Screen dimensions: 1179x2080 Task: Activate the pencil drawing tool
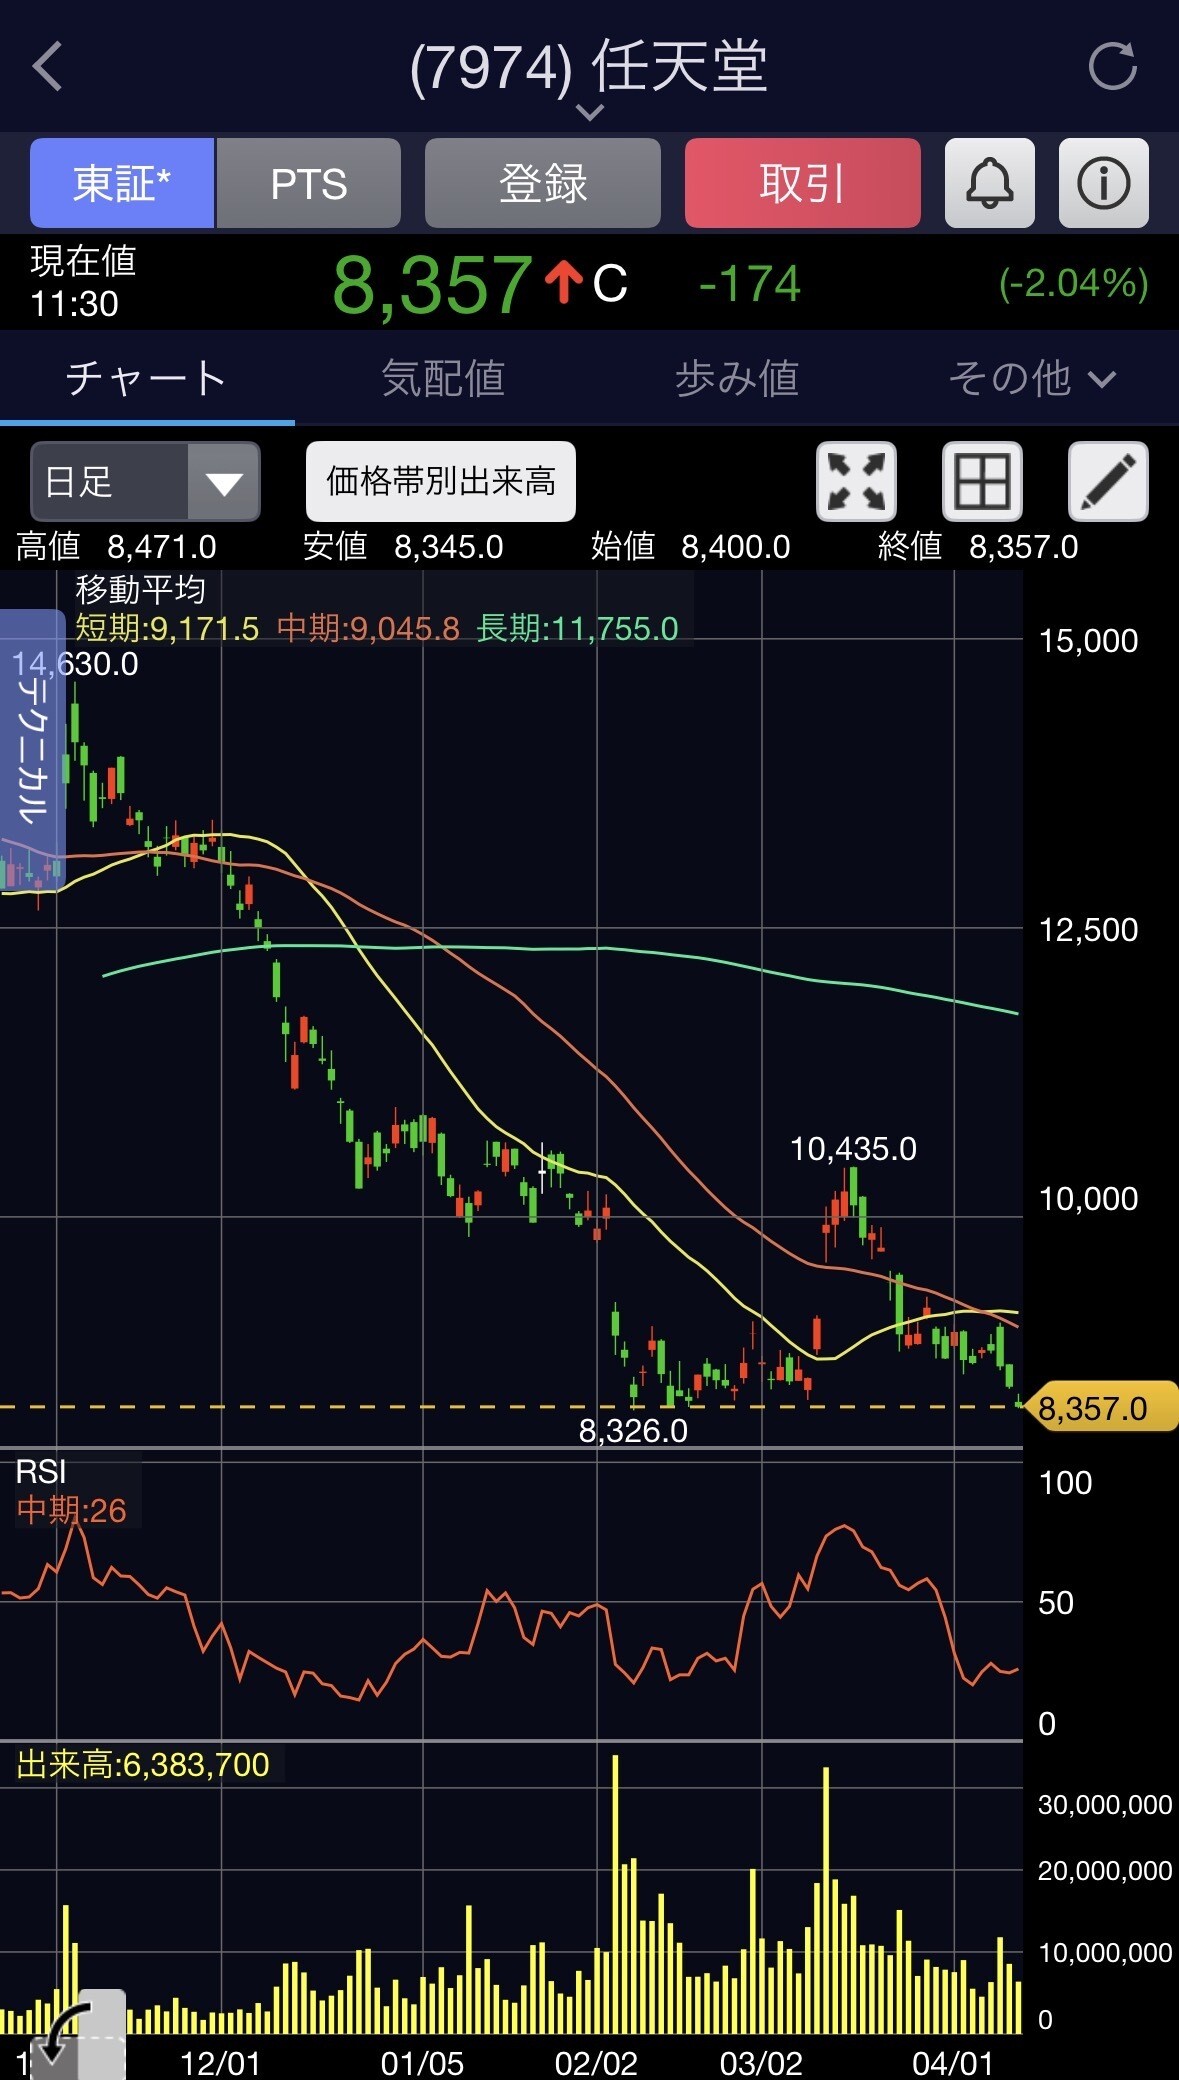(x=1108, y=481)
